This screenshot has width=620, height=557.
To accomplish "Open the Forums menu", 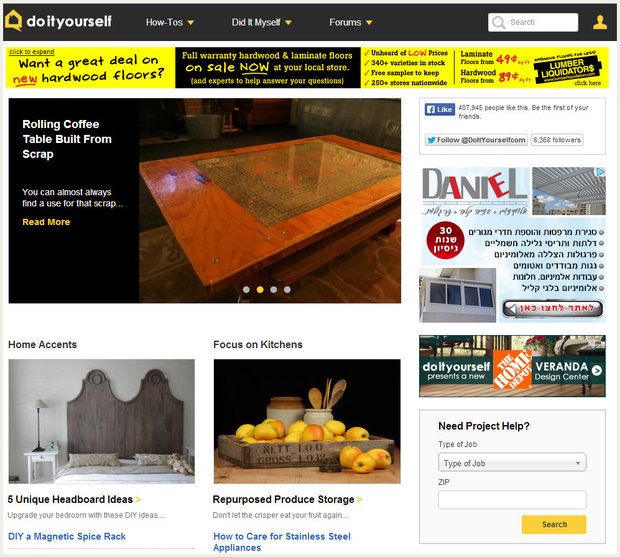I will [x=351, y=22].
